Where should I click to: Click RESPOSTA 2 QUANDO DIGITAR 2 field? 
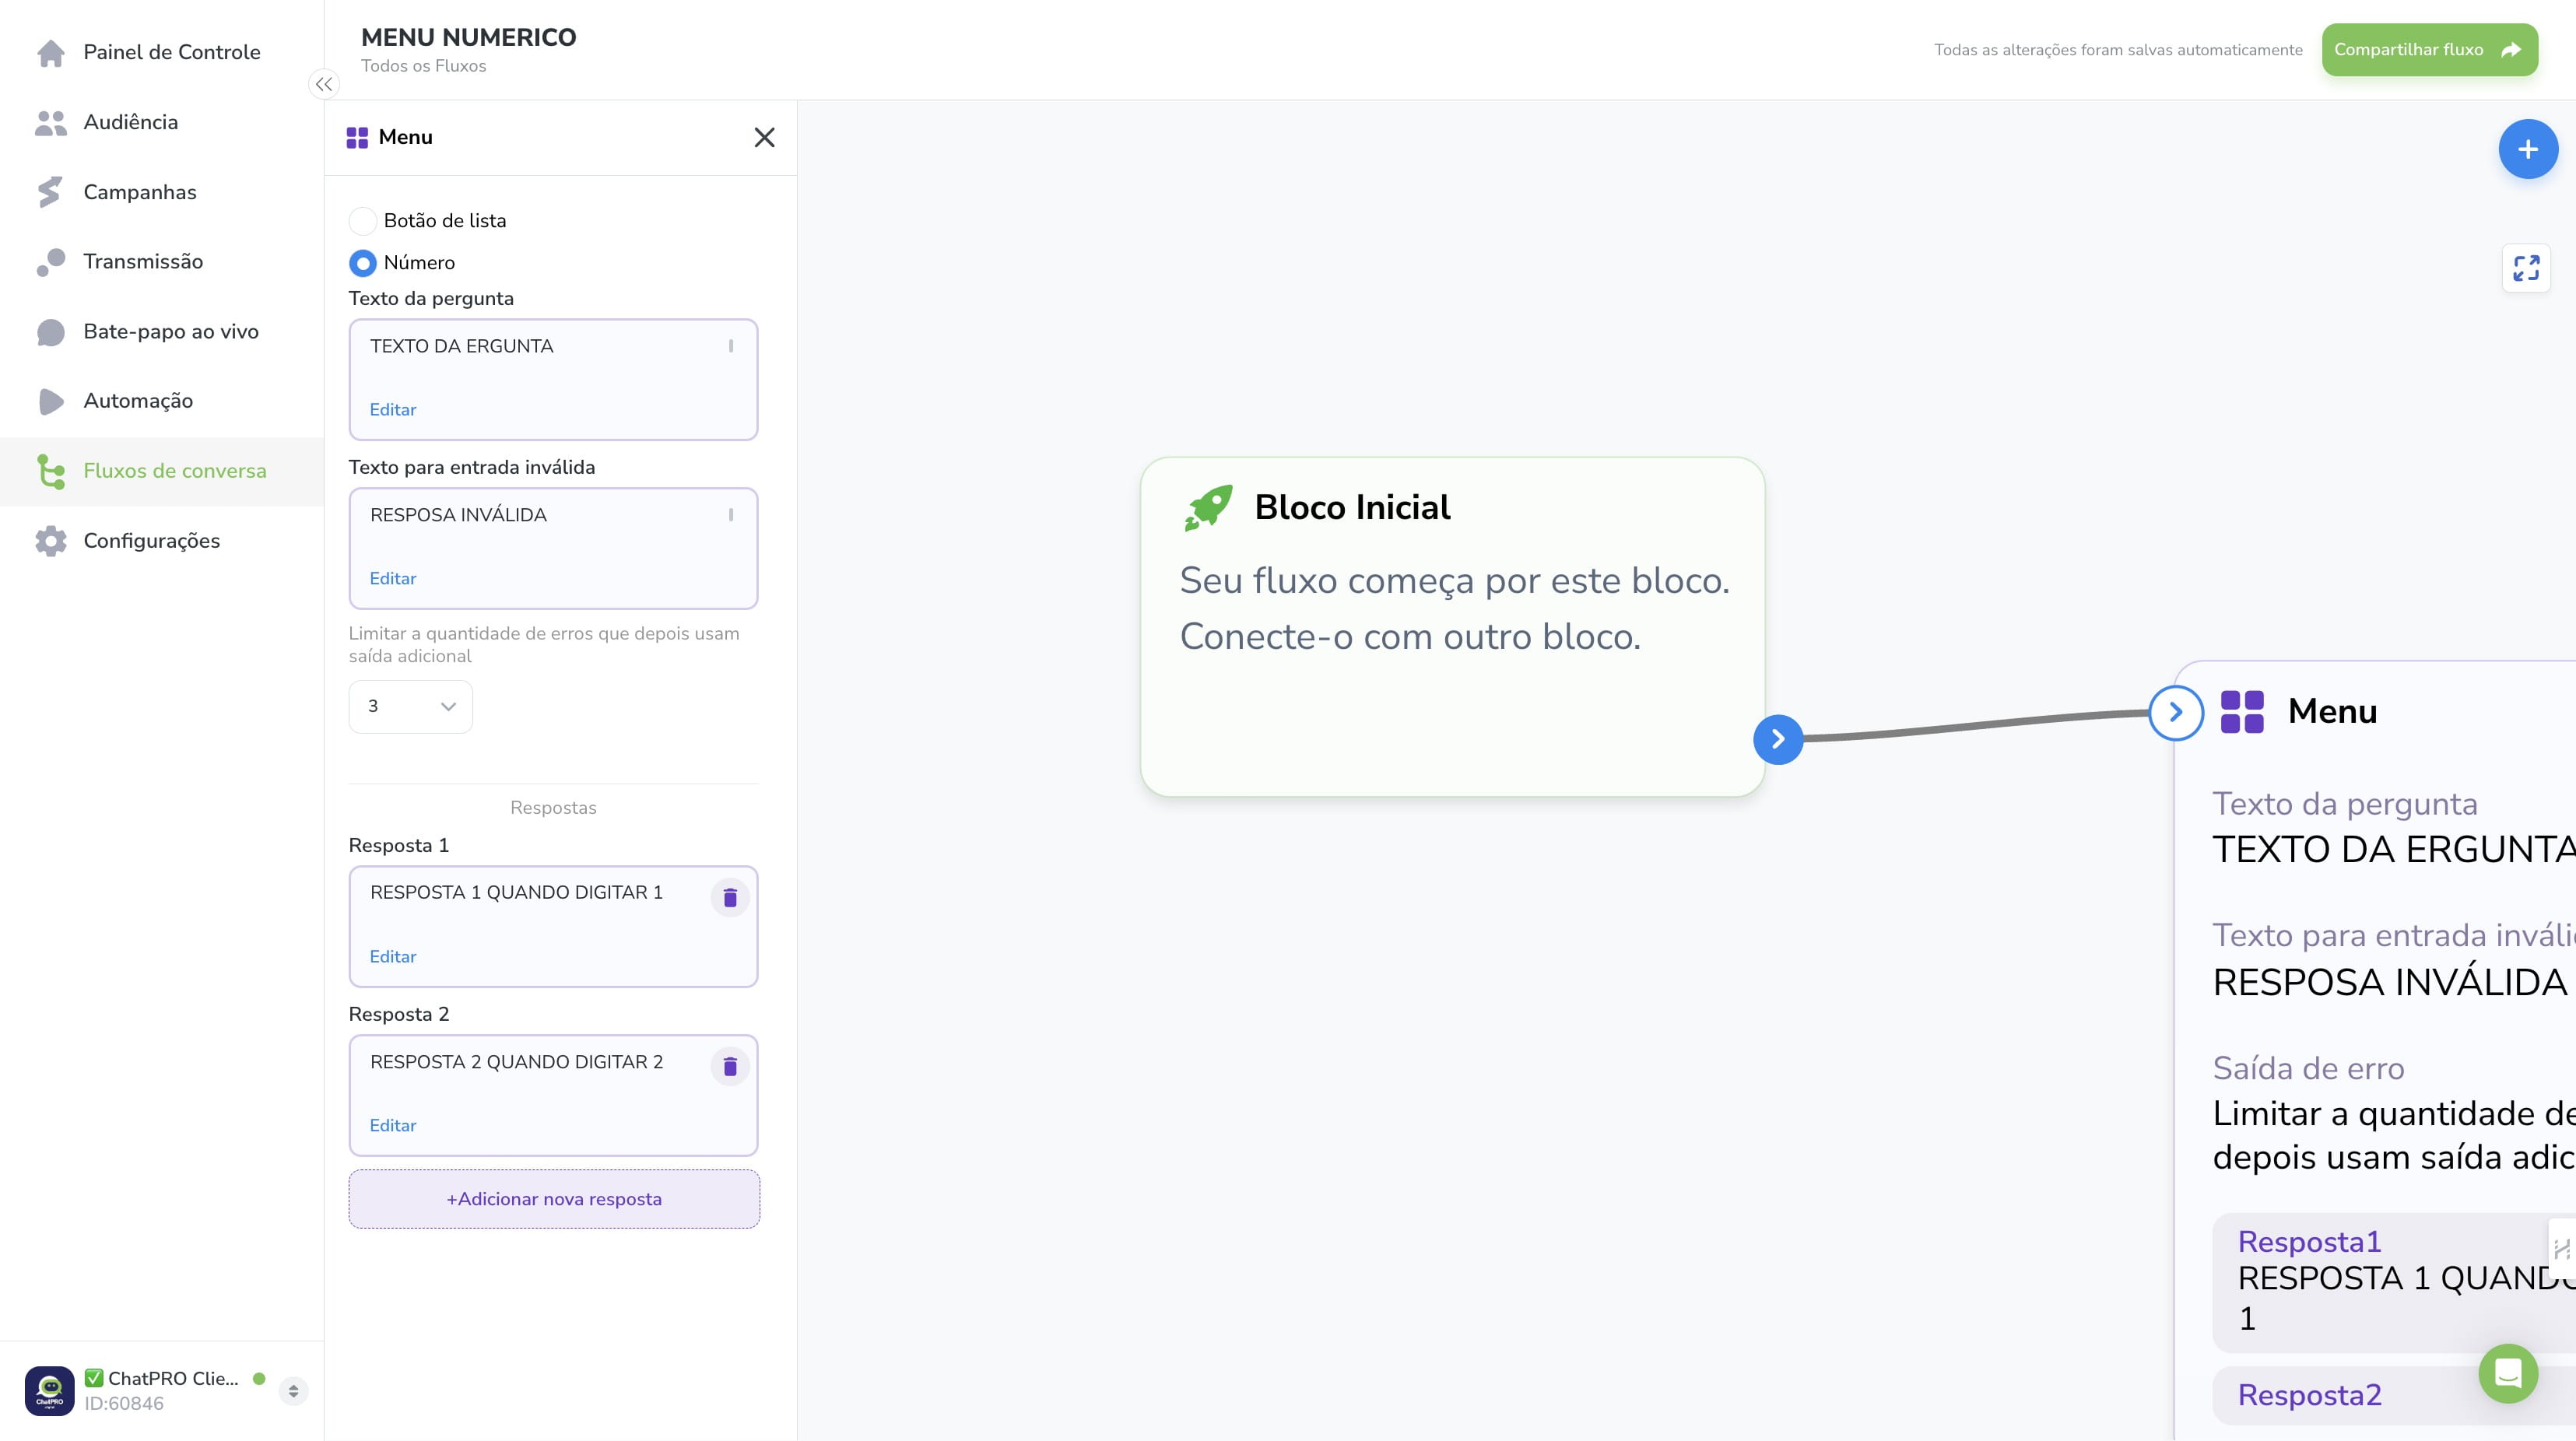point(553,1095)
